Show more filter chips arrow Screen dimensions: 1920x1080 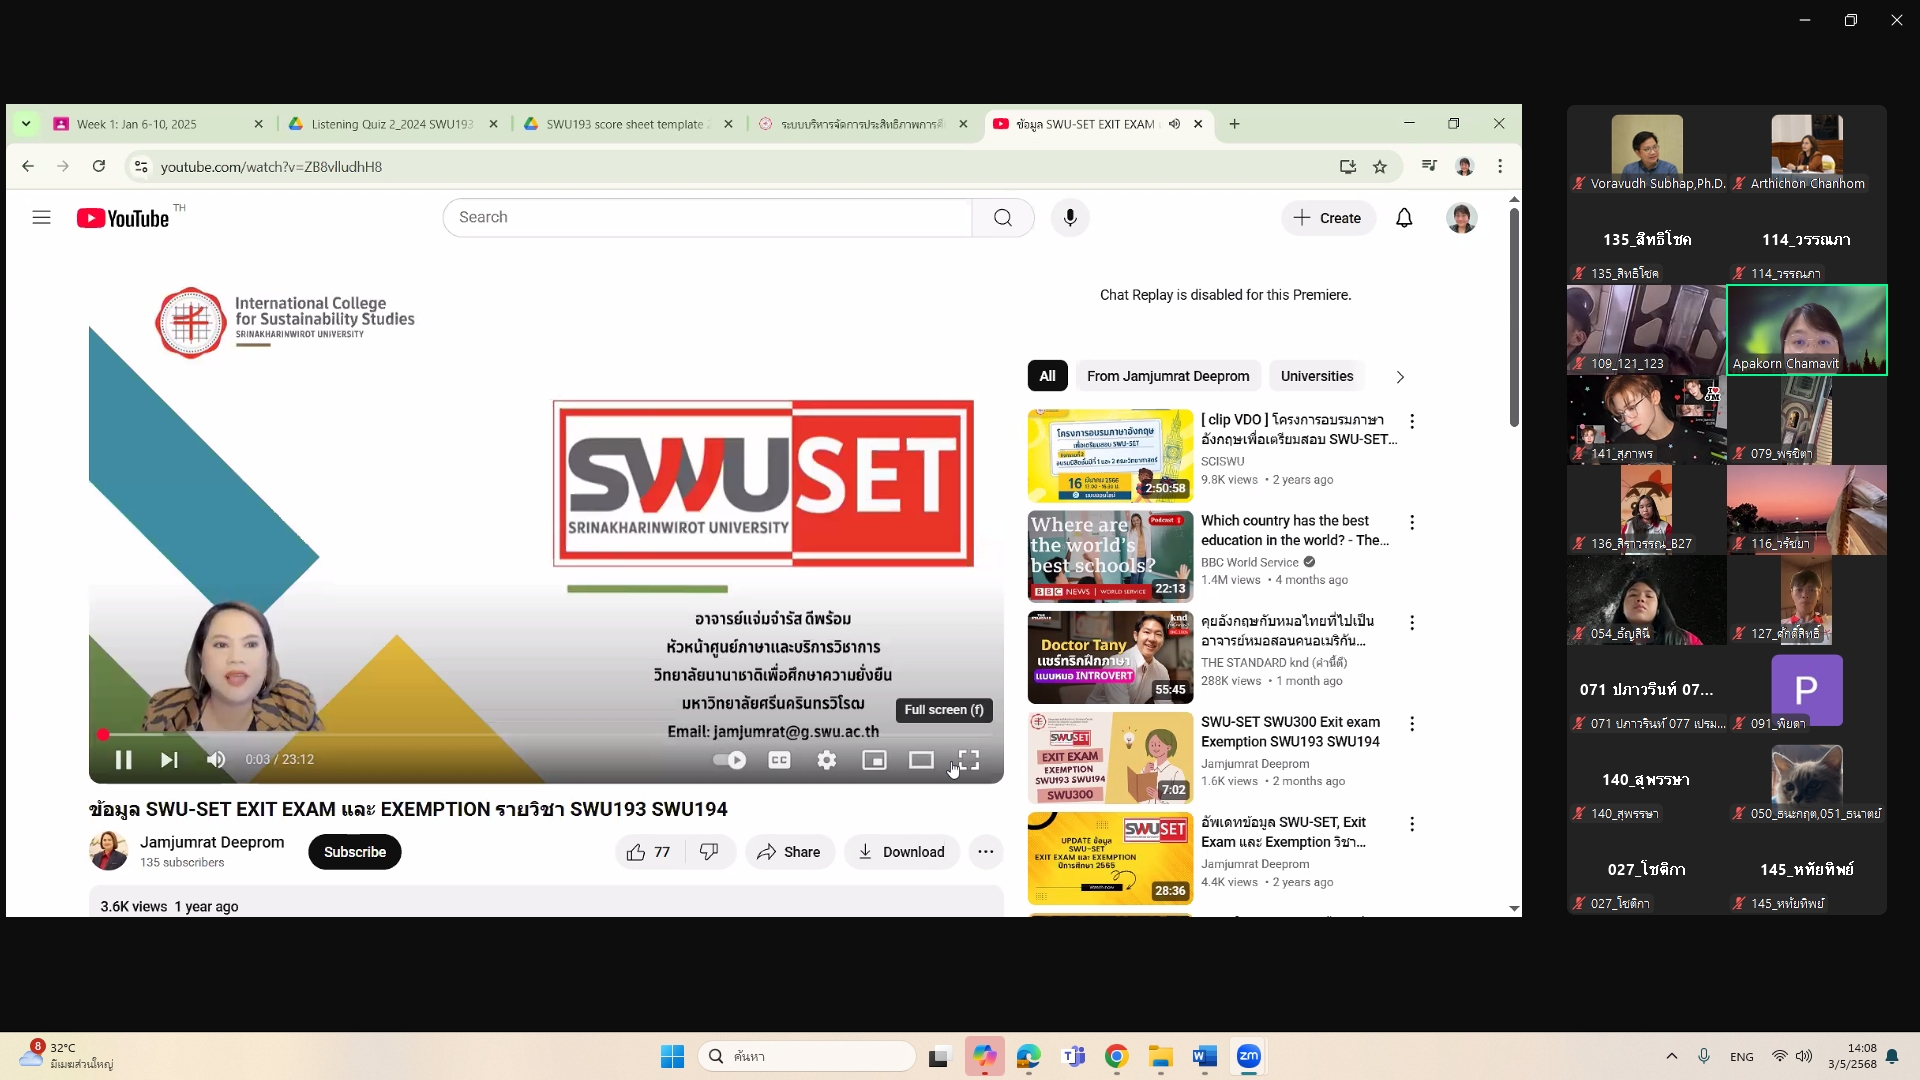pos(1400,377)
